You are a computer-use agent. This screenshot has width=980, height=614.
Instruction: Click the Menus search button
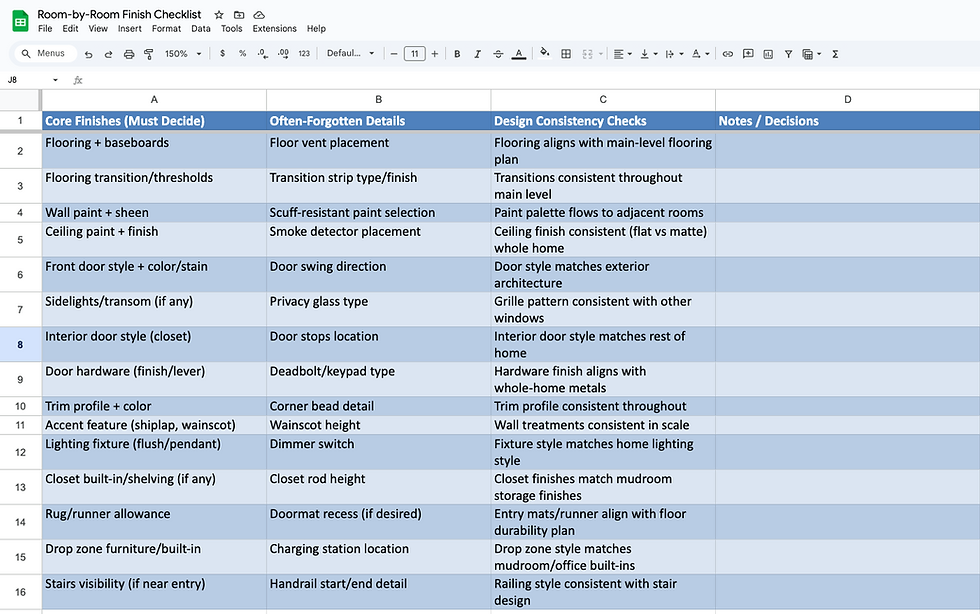tap(47, 54)
